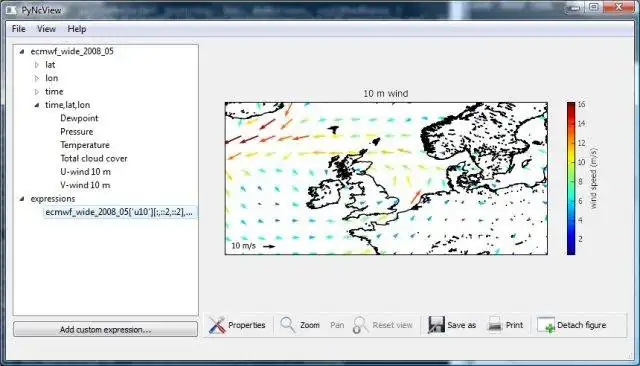Viewport: 640px width, 366px height.
Task: Click the Reset view toolbar label
Action: point(392,325)
